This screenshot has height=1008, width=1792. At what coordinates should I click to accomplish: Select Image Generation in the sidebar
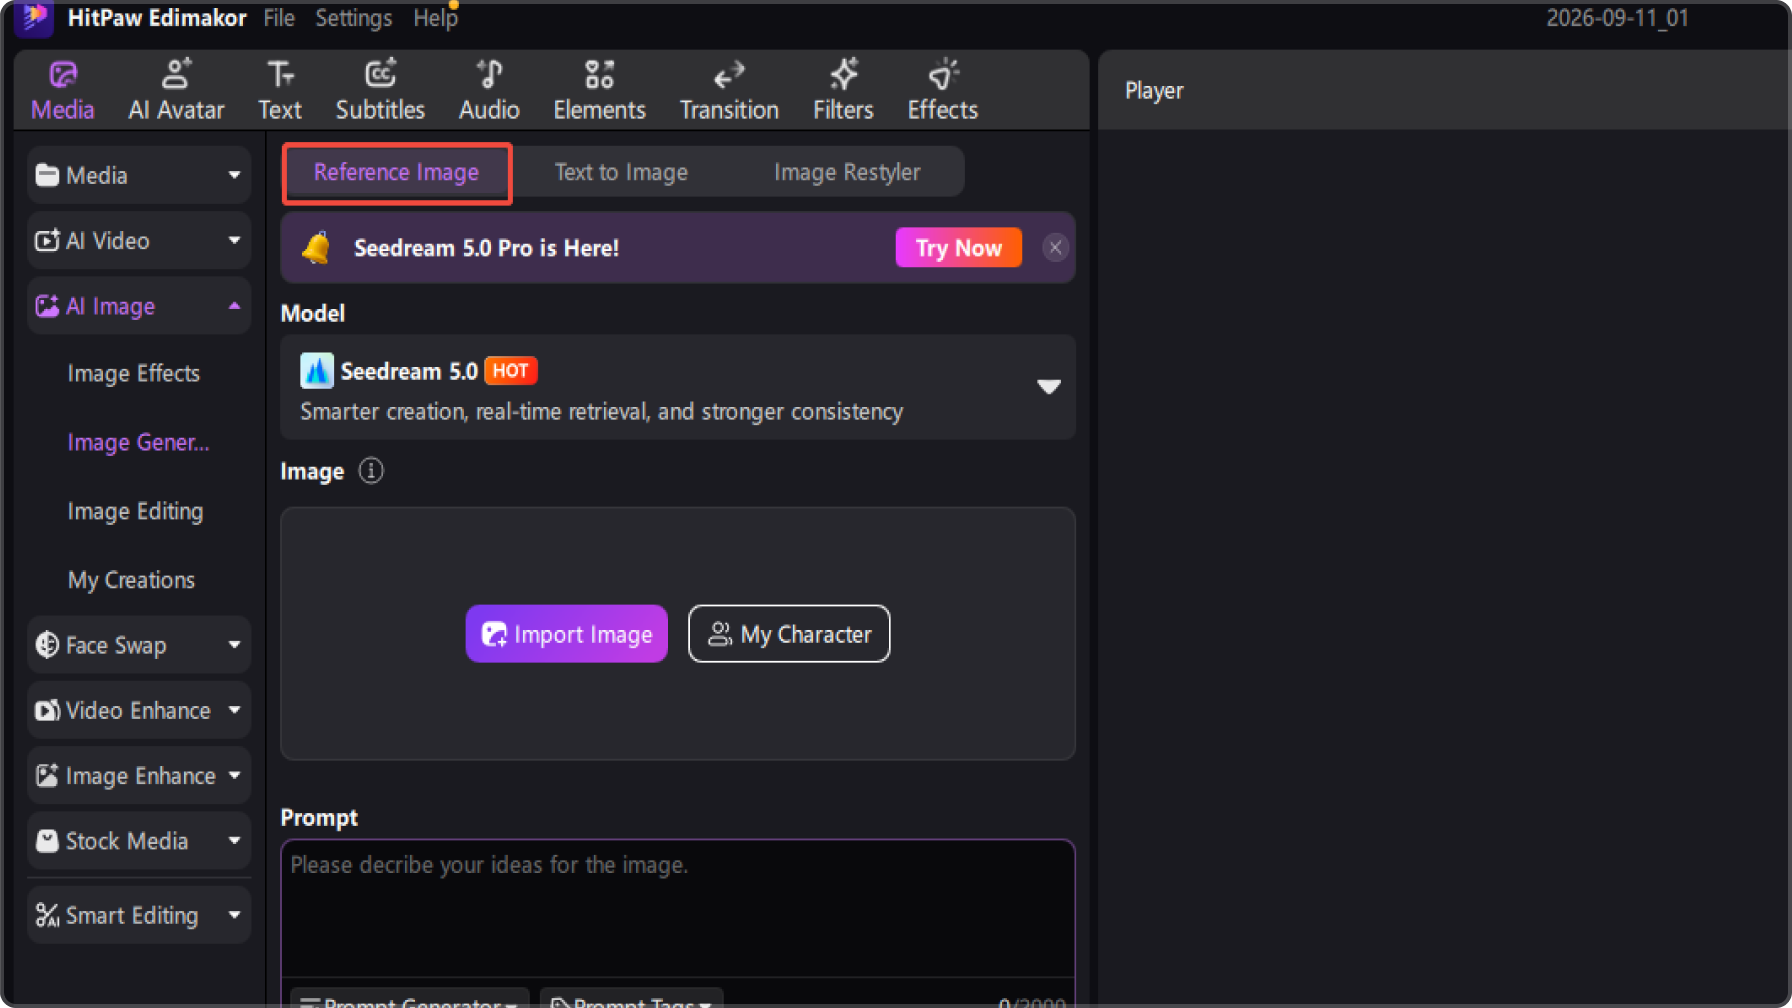(x=139, y=443)
